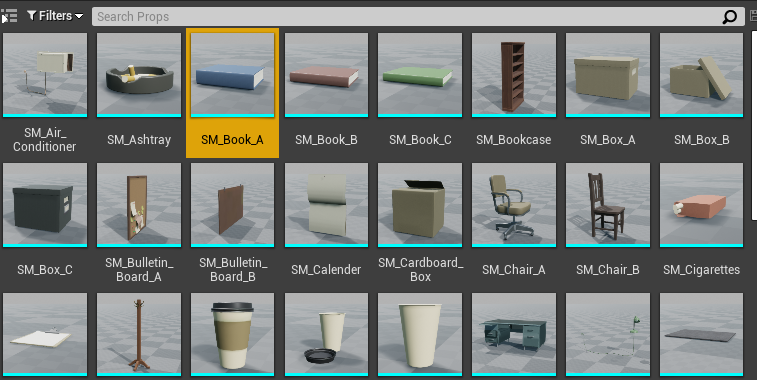Select the SM_Cigarettes asset

click(x=701, y=223)
